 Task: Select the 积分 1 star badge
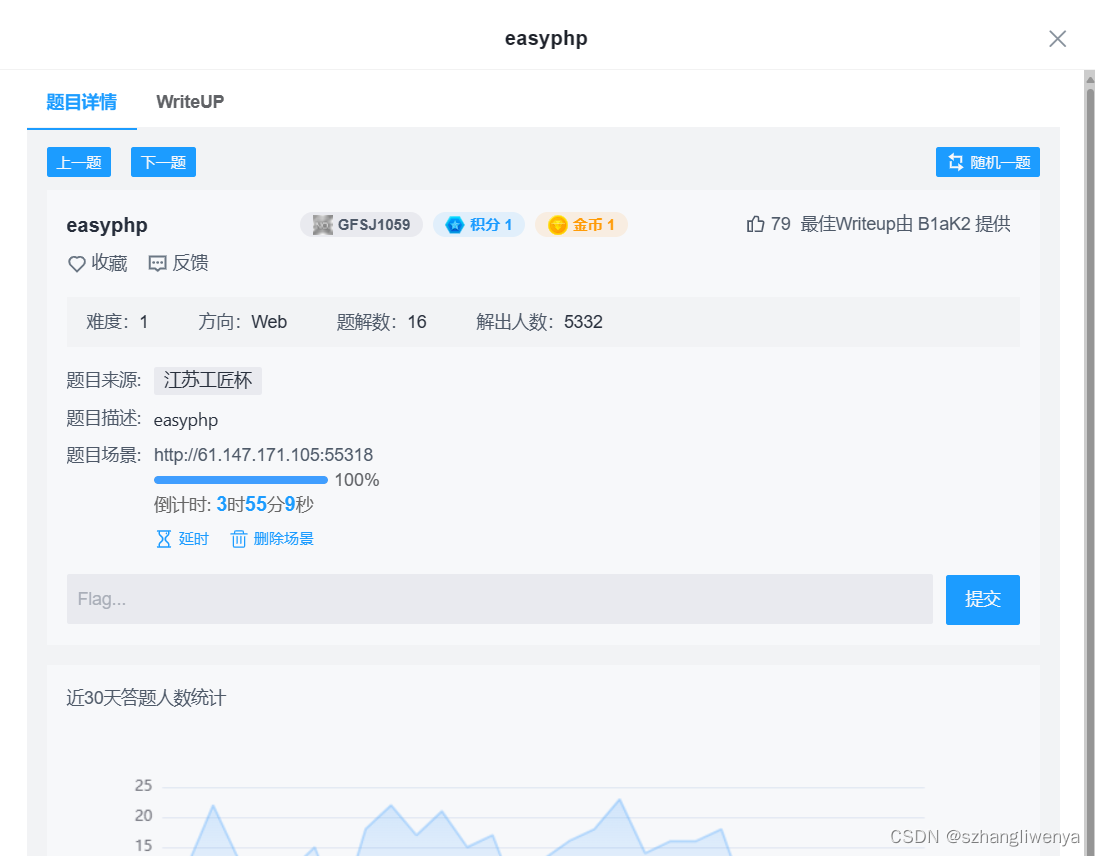(x=479, y=224)
